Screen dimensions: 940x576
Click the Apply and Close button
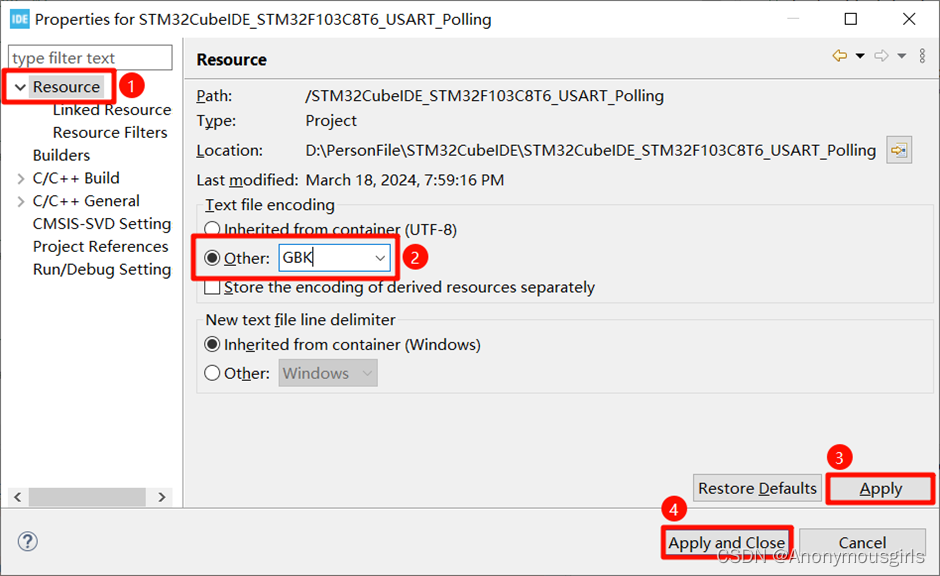(x=727, y=542)
